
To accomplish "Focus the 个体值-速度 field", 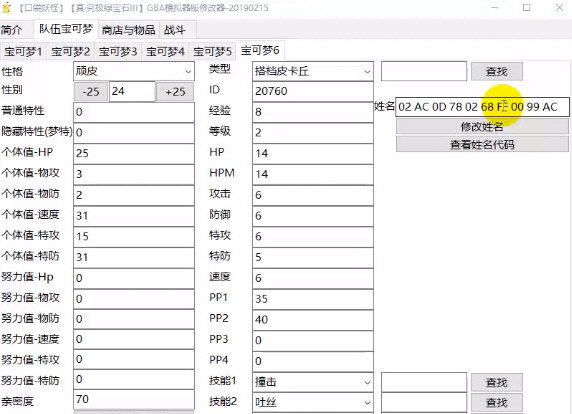I will click(x=134, y=216).
